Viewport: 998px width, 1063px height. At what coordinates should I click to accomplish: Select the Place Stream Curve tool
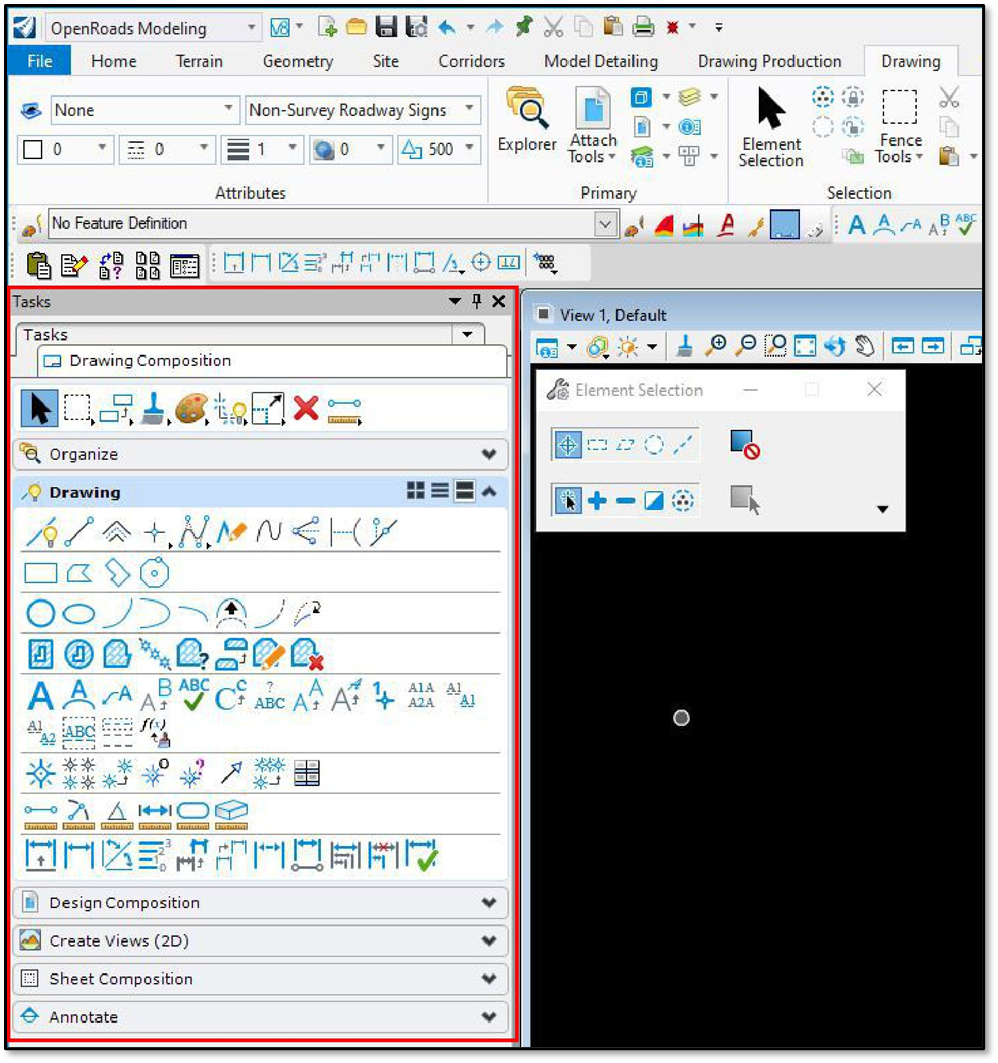[x=268, y=532]
